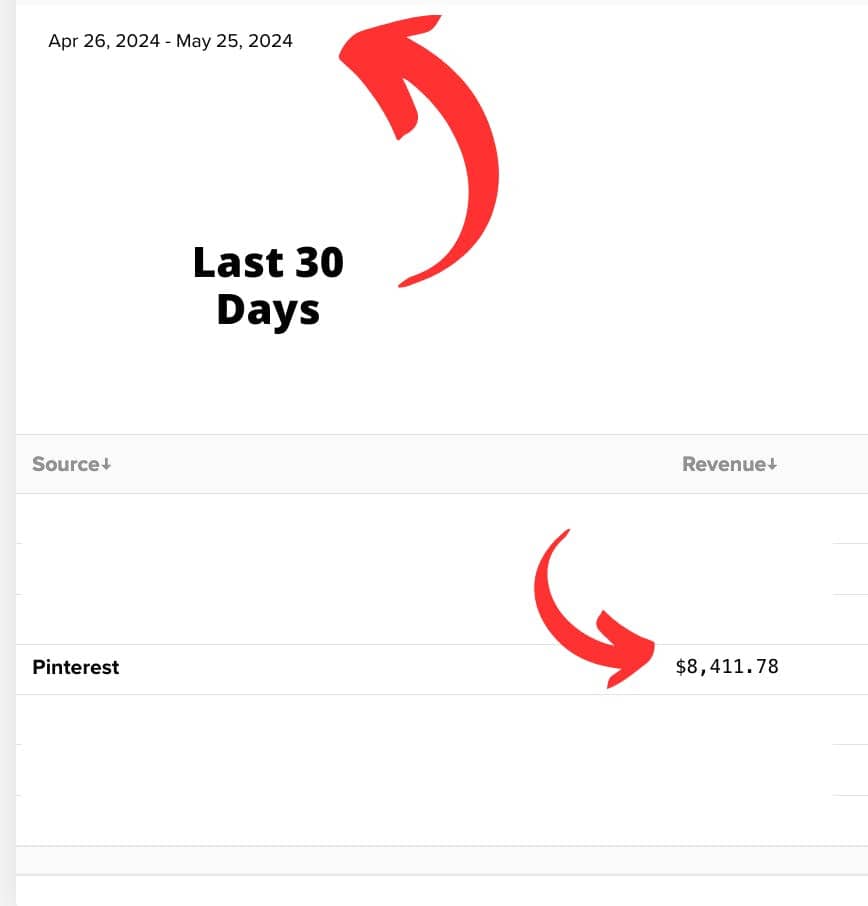Click the sort arrow beside Source
The width and height of the screenshot is (868, 906).
click(106, 464)
